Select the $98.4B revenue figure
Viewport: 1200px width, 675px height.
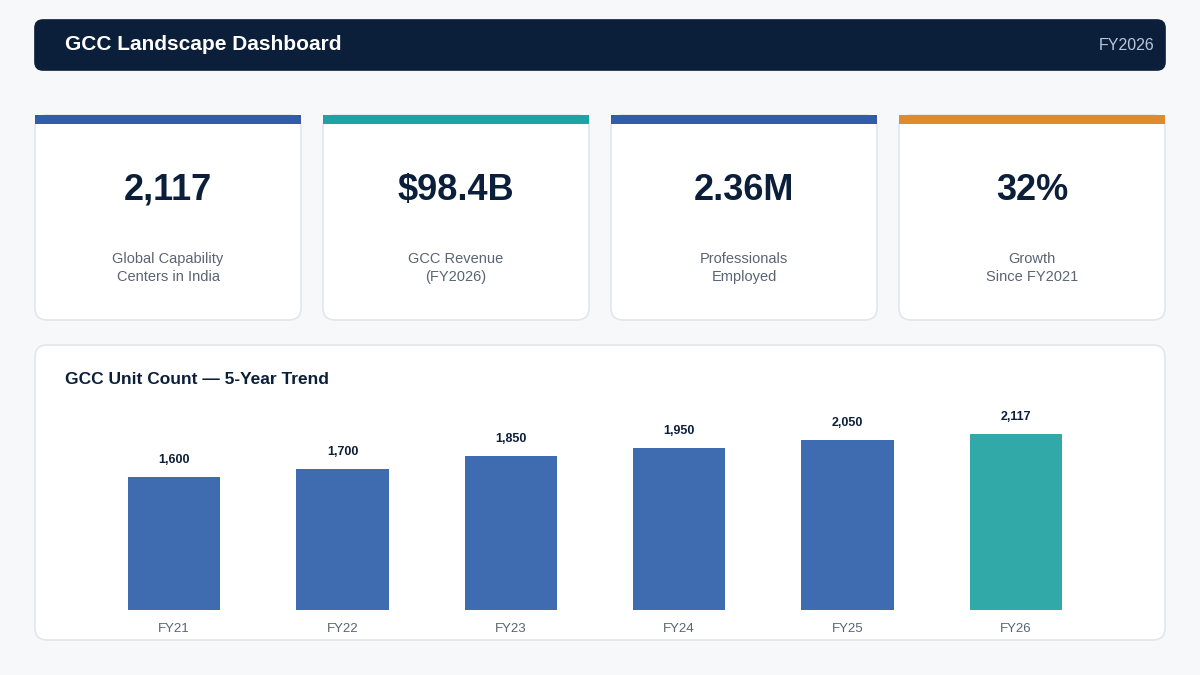point(455,188)
